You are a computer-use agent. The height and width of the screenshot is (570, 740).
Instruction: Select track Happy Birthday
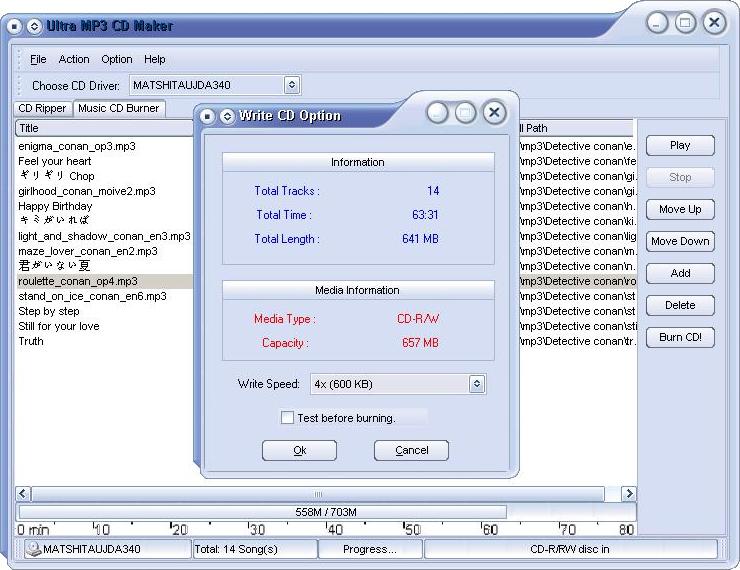(x=55, y=206)
